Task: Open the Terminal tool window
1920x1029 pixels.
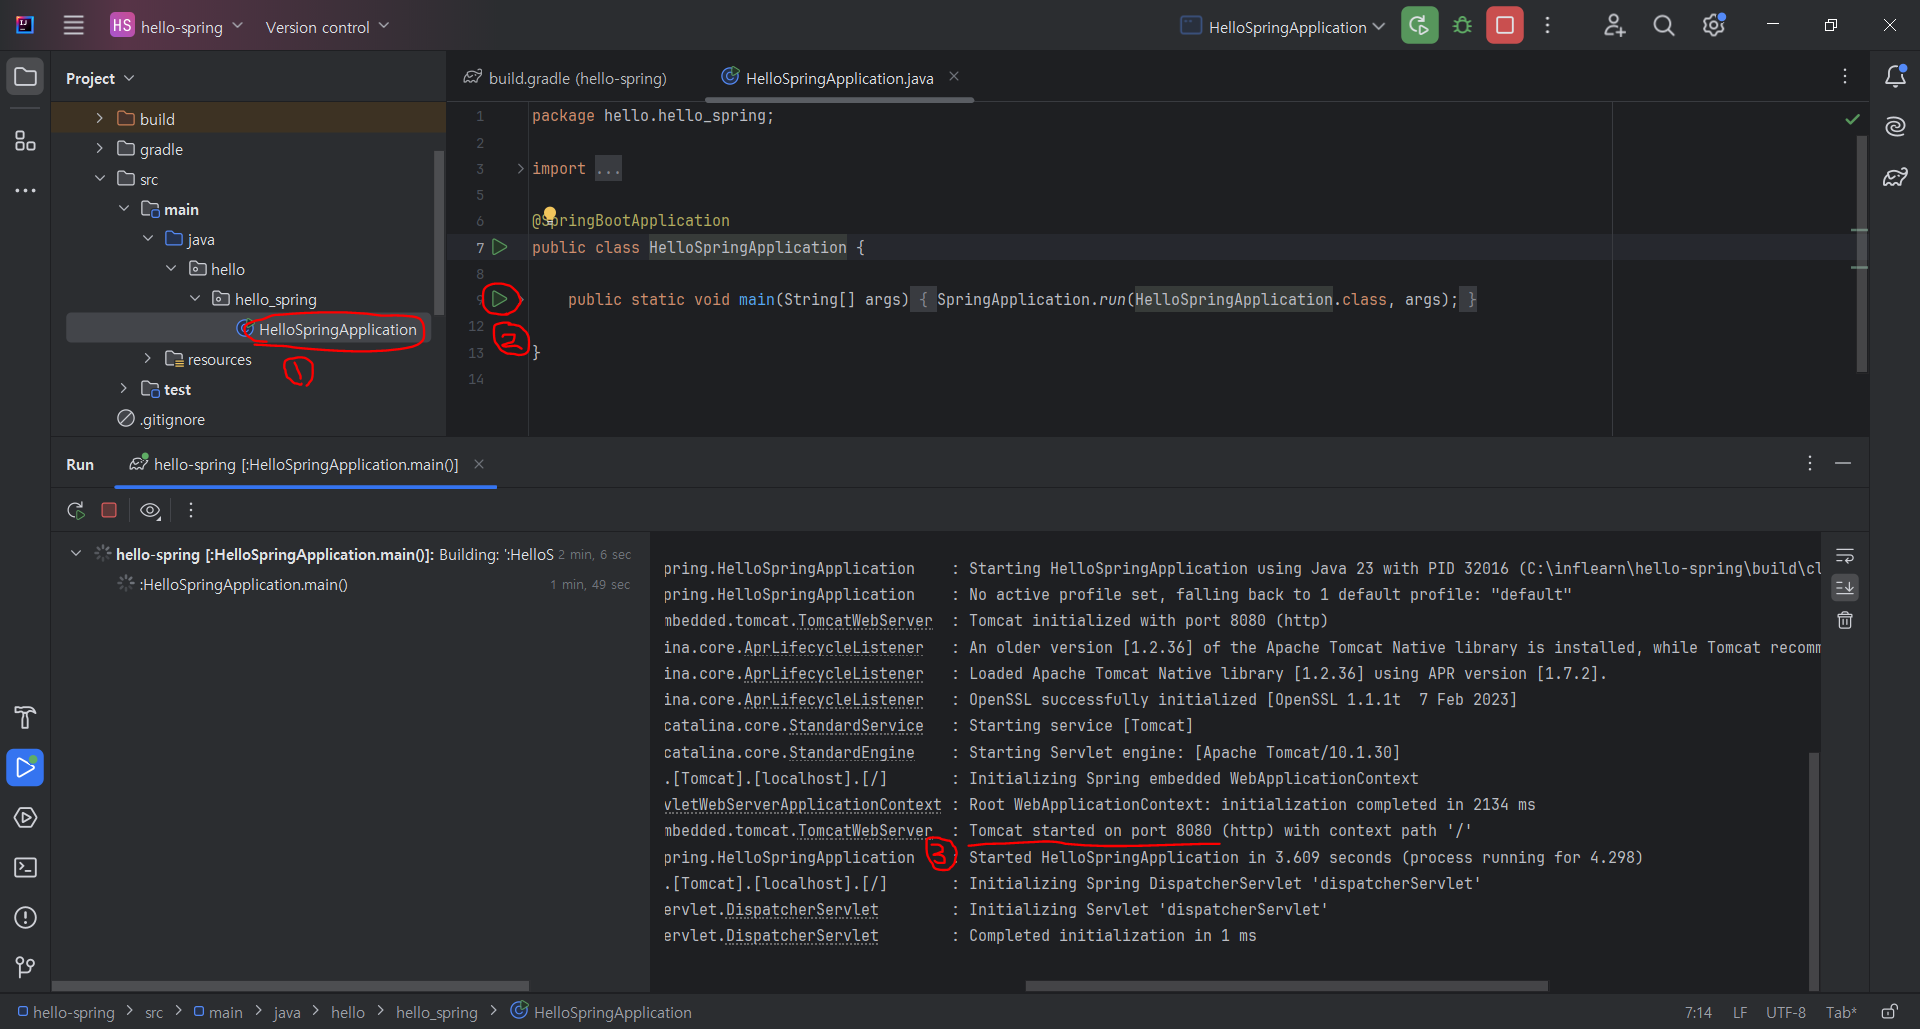Action: (x=25, y=867)
